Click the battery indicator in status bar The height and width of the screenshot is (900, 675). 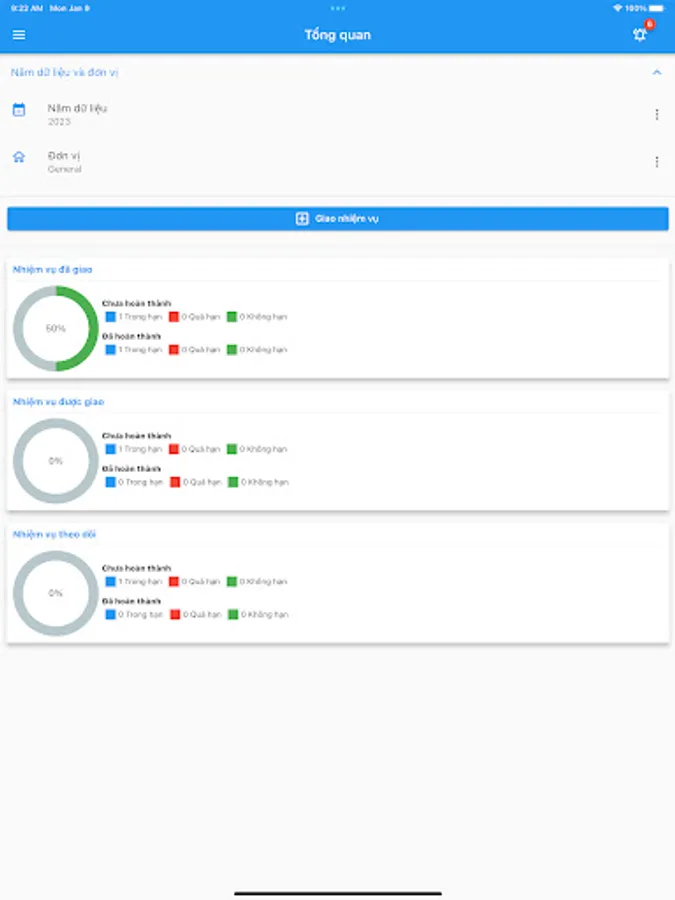[657, 8]
